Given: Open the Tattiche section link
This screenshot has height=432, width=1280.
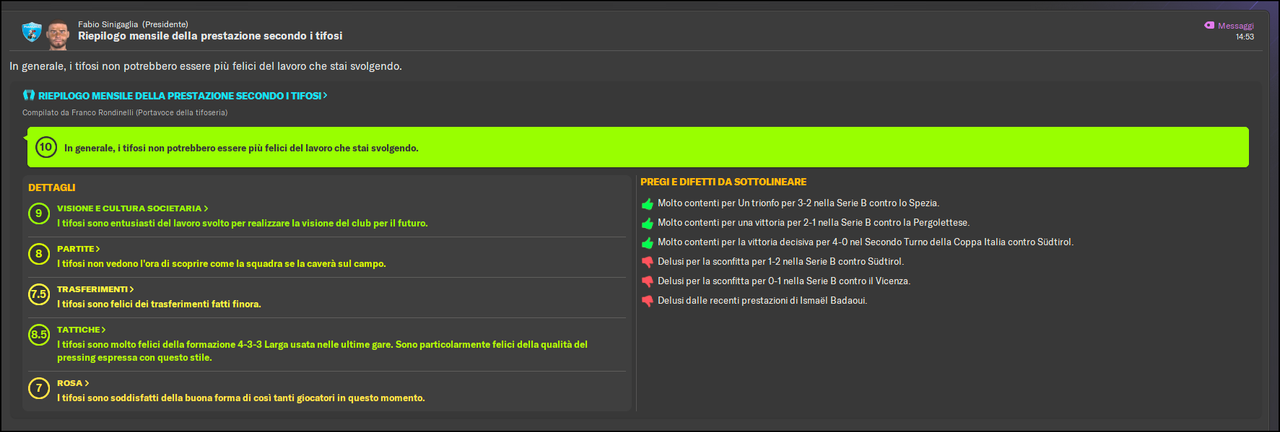Looking at the screenshot, I should point(79,329).
